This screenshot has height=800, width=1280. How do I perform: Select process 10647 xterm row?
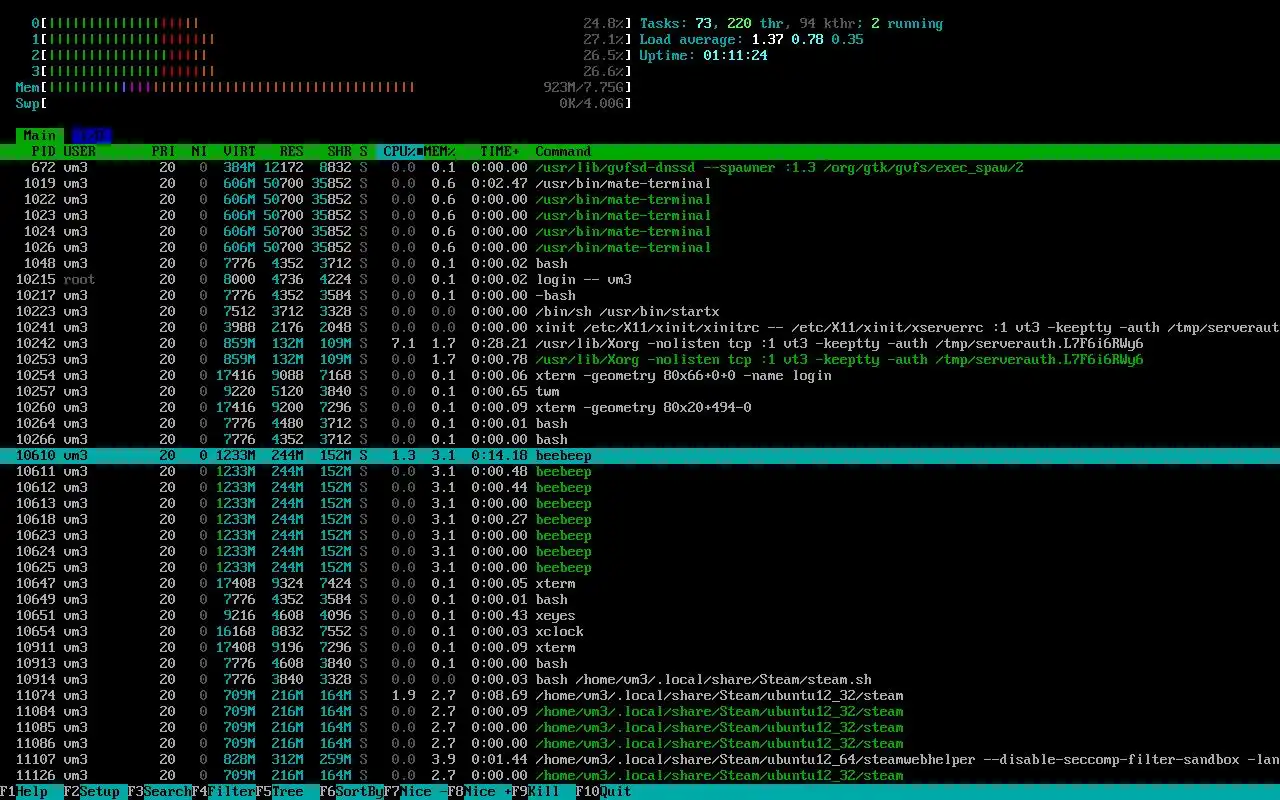tap(640, 583)
